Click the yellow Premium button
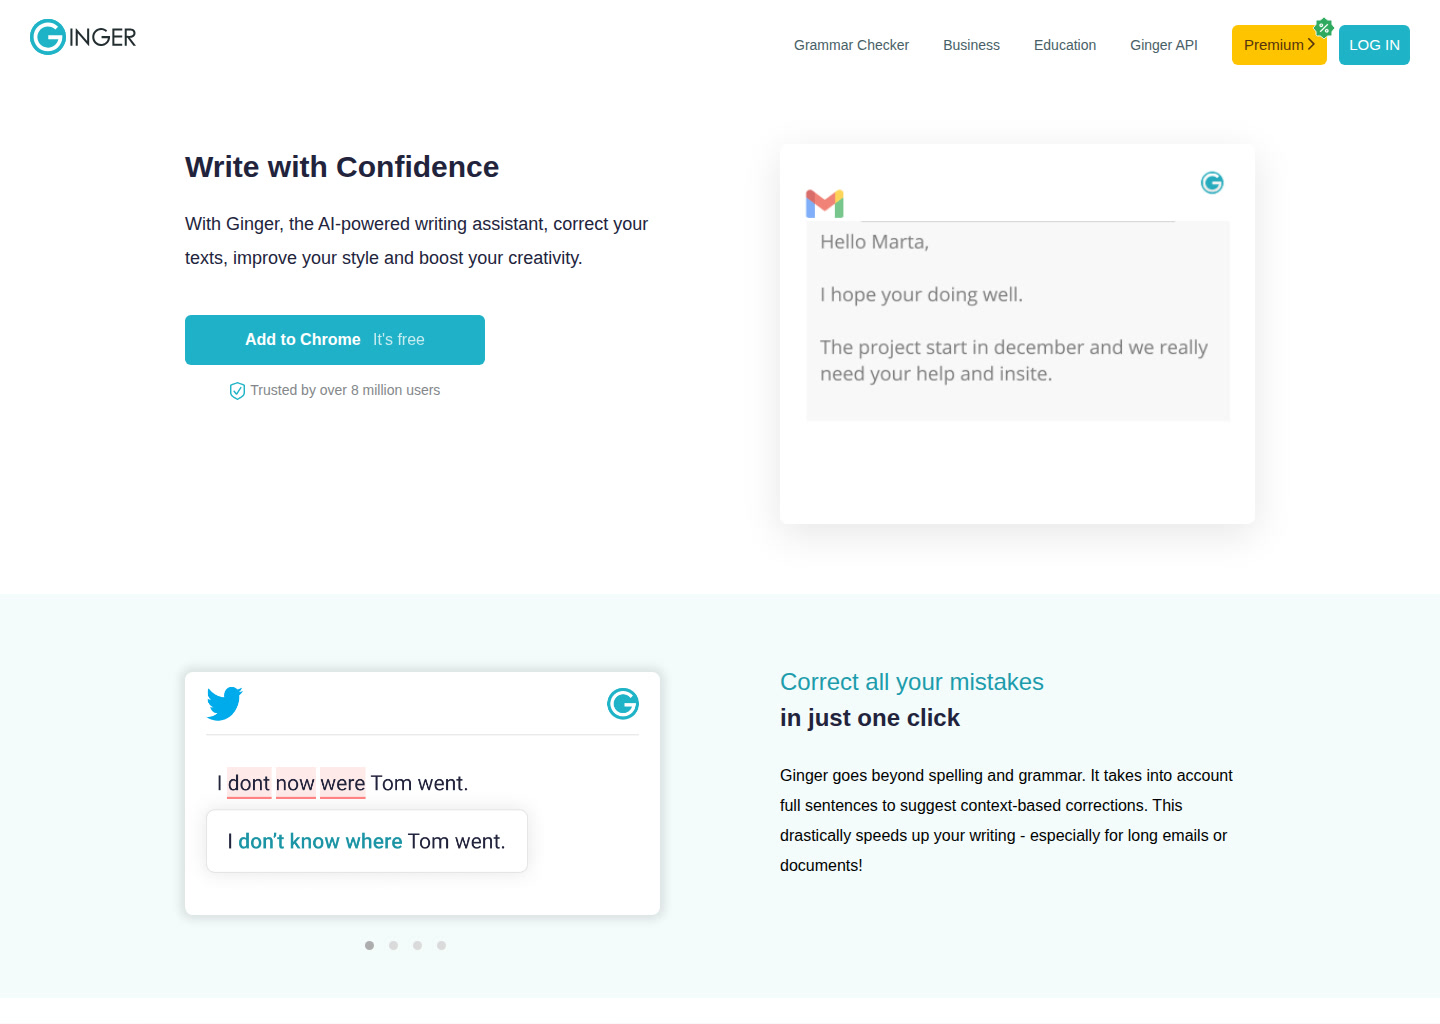Image resolution: width=1440 pixels, height=1024 pixels. 1279,45
